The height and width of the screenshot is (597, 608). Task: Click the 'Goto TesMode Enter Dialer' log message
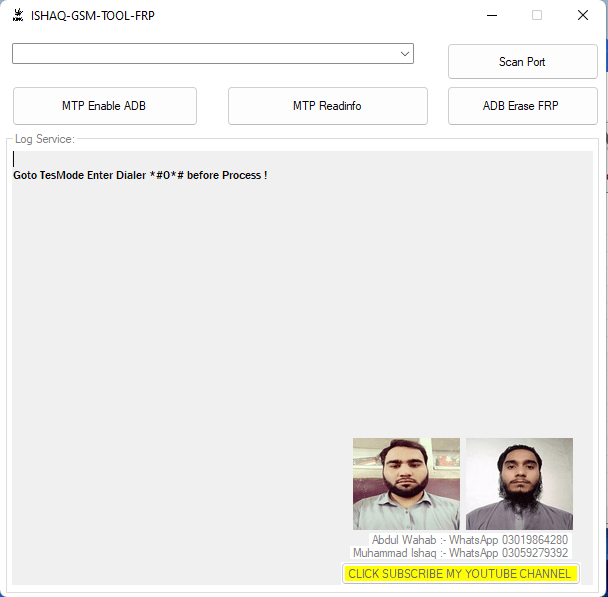pyautogui.click(x=140, y=175)
